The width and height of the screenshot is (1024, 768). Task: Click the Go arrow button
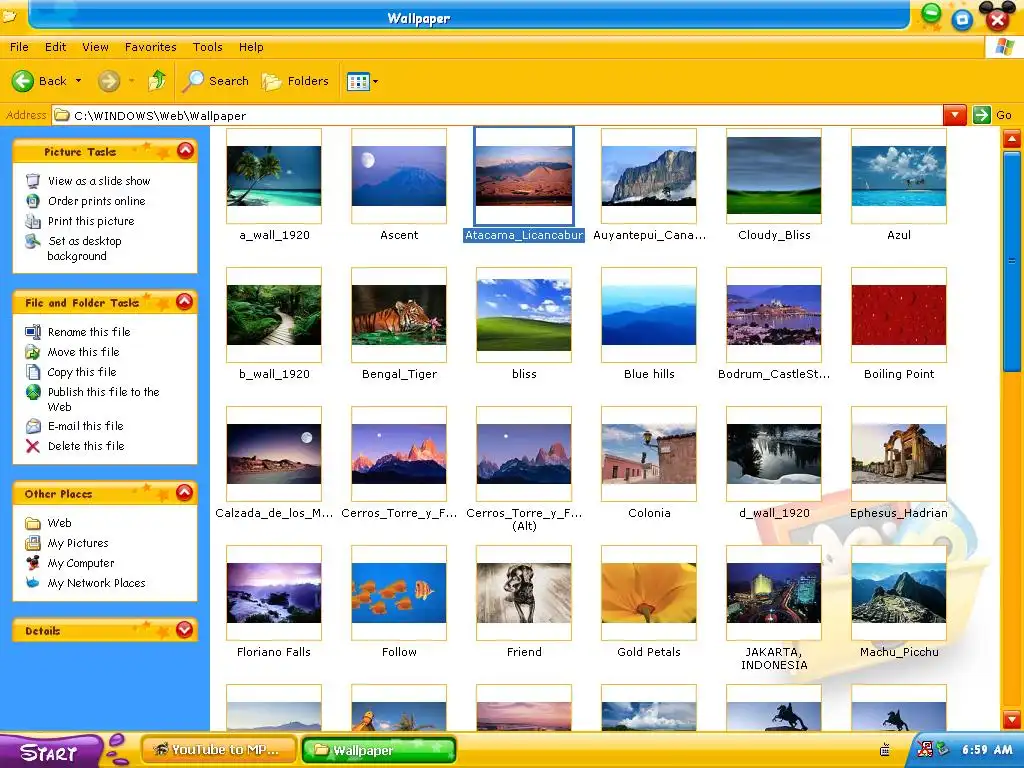pos(982,116)
